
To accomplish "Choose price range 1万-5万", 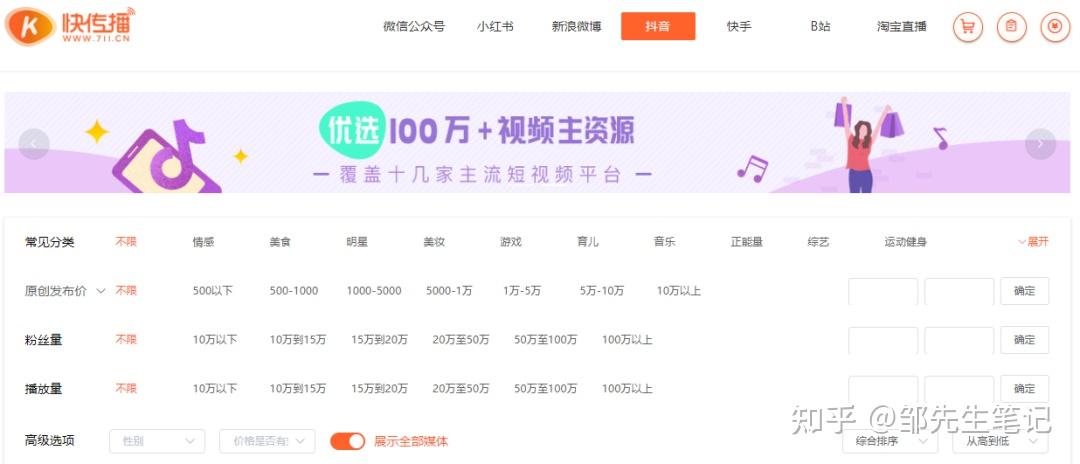I will pos(522,291).
